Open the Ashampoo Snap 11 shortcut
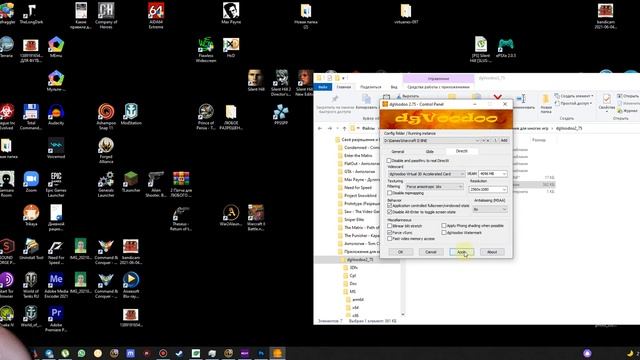The height and width of the screenshot is (360, 640). (106, 117)
